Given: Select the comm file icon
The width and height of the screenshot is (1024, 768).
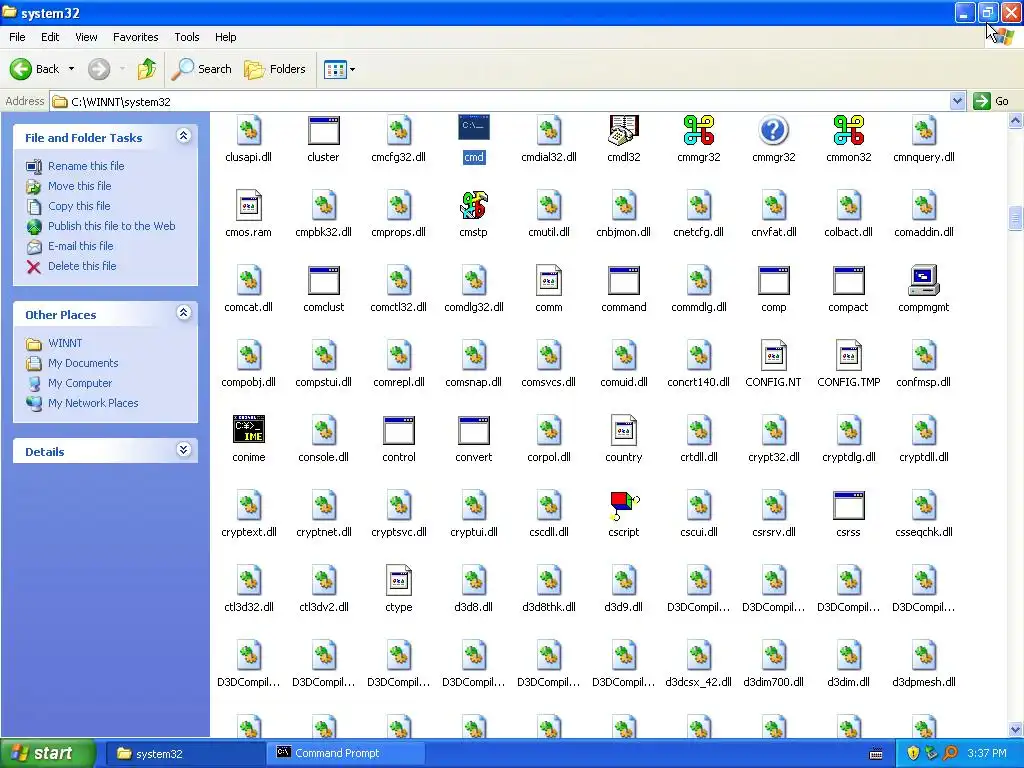Looking at the screenshot, I should click(549, 280).
